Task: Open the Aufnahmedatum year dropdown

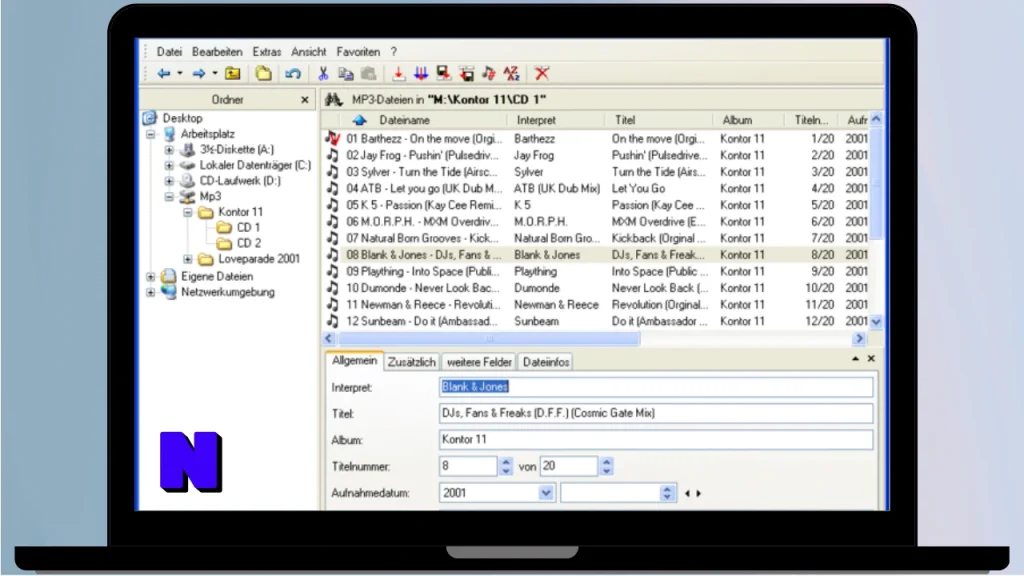Action: pyautogui.click(x=546, y=493)
